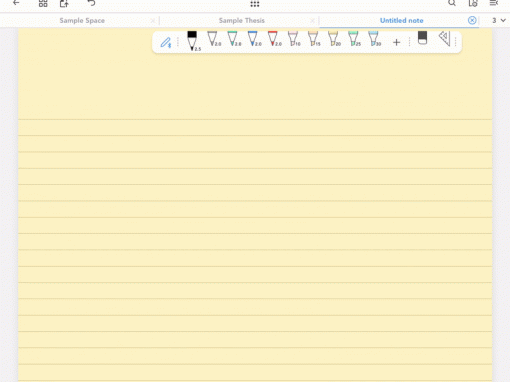Select the eraser tool

pyautogui.click(x=422, y=38)
